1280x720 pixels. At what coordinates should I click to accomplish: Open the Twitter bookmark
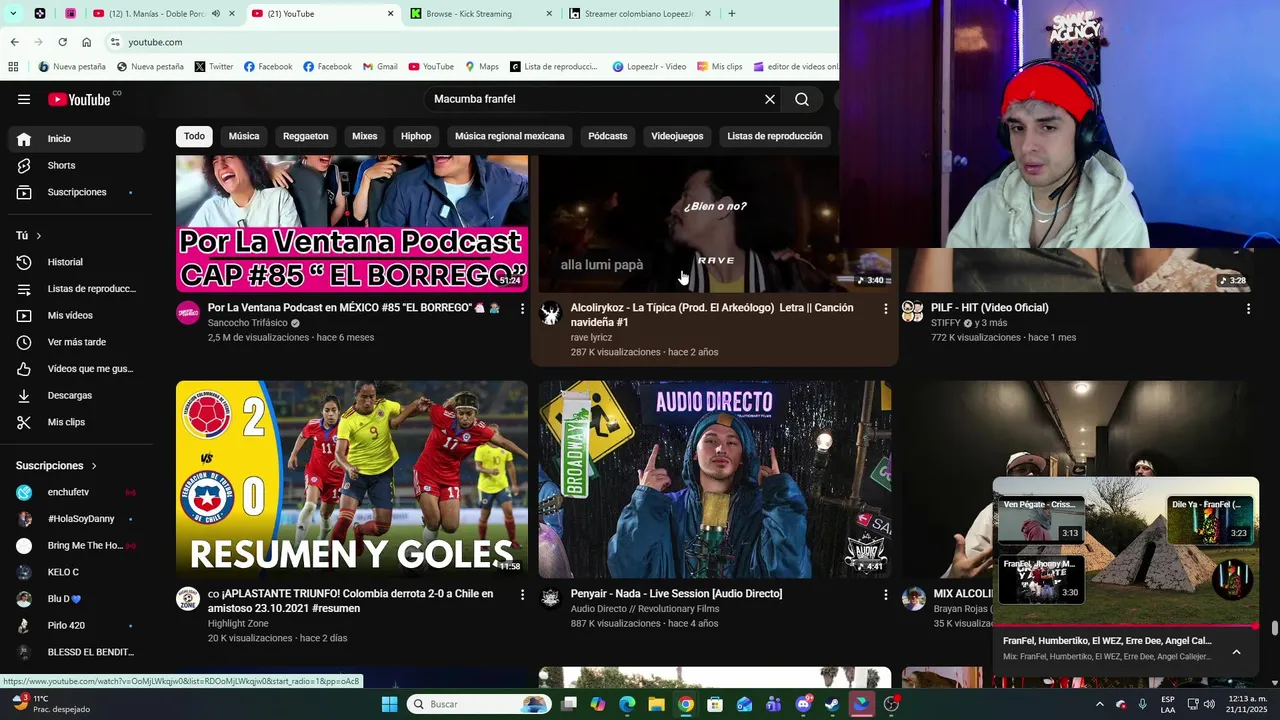214,67
